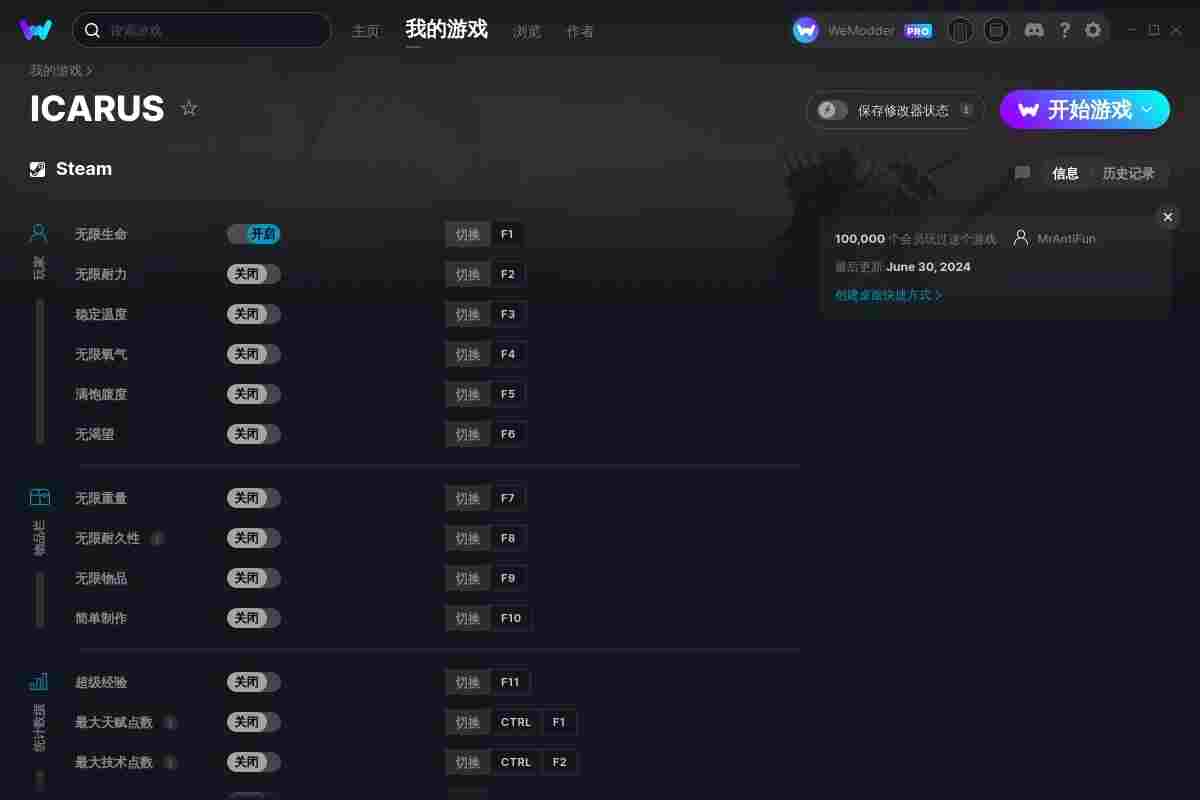Go to 主页 tab
This screenshot has width=1200, height=800.
click(366, 31)
